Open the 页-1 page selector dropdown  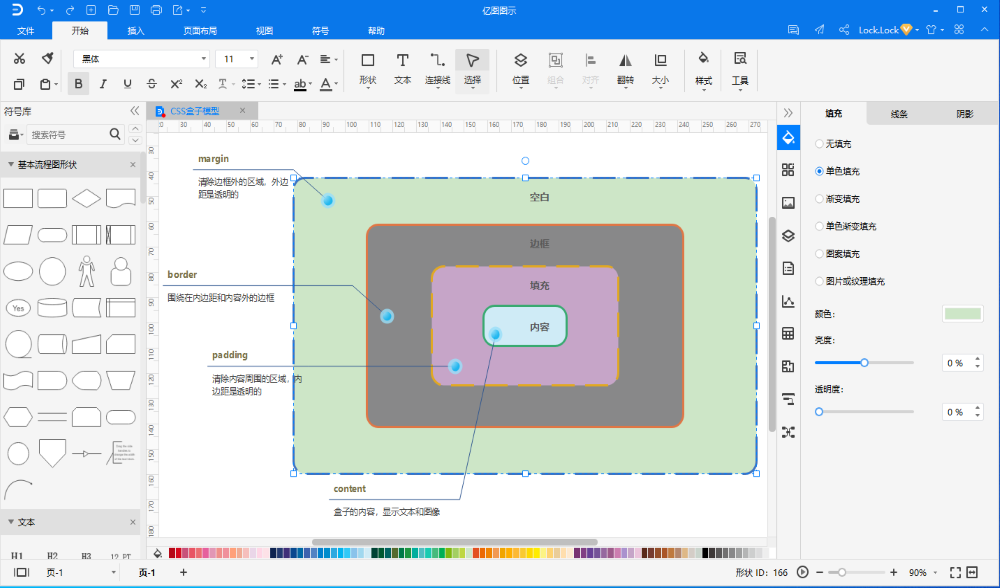(81, 573)
